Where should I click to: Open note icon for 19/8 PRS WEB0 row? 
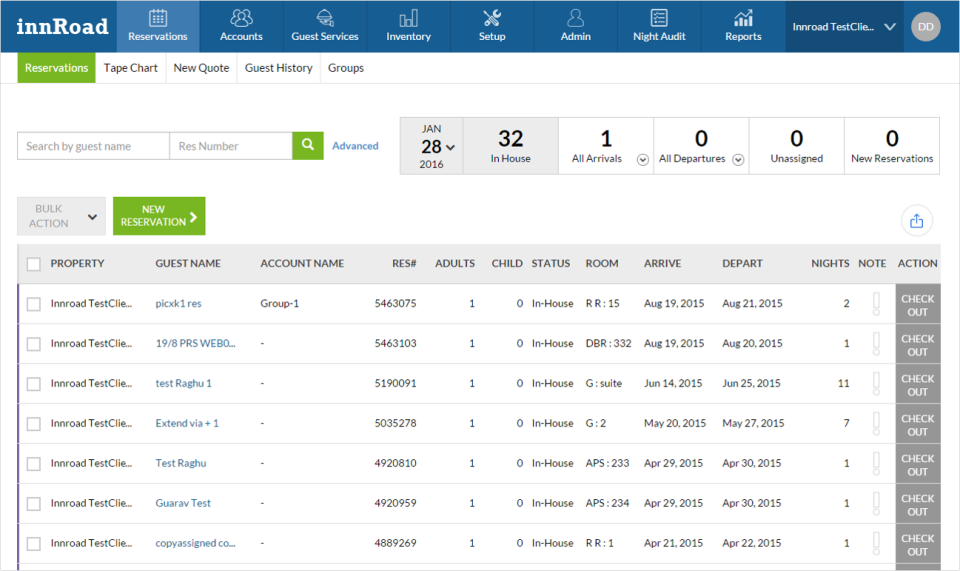[876, 343]
